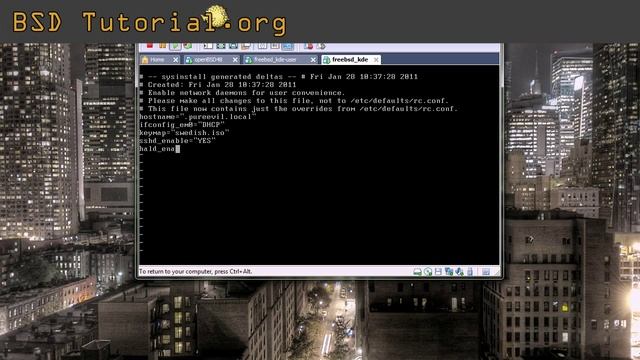The height and width of the screenshot is (360, 640).
Task: Click the network adapter status bar icon
Action: pos(449,272)
